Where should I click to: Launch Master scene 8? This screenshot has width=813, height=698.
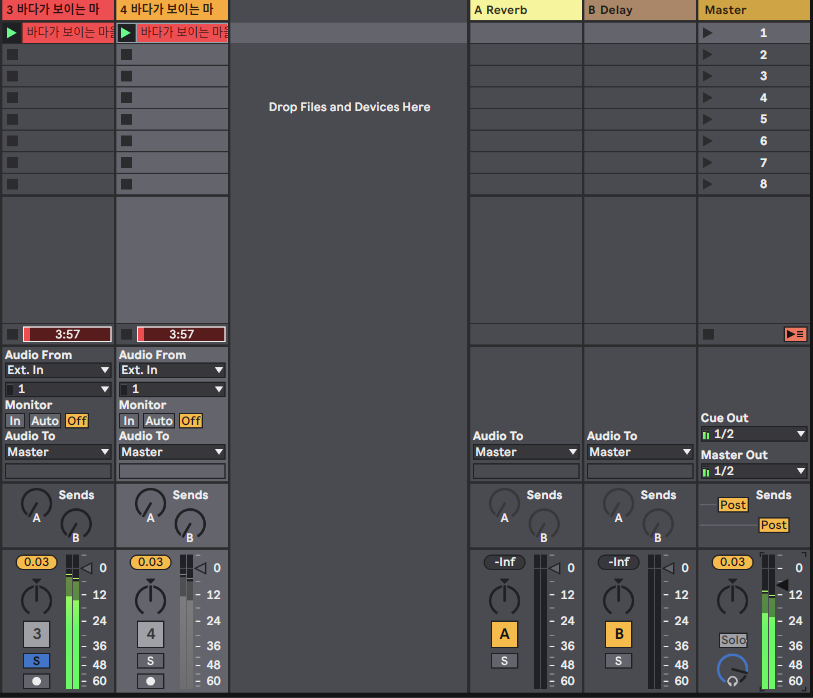point(707,184)
